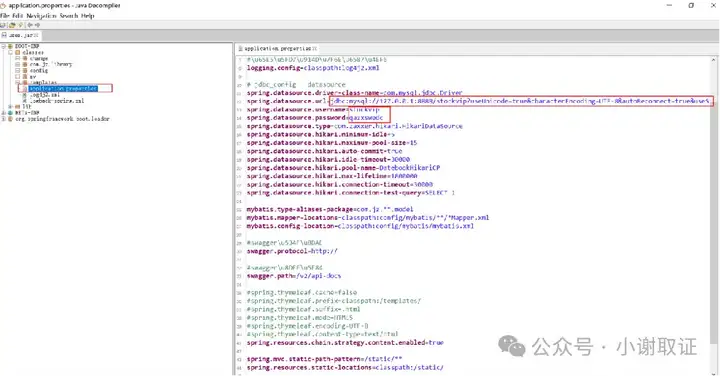Click the Java Decompiler title bar app icon
720x376 pixels.
[3, 6]
